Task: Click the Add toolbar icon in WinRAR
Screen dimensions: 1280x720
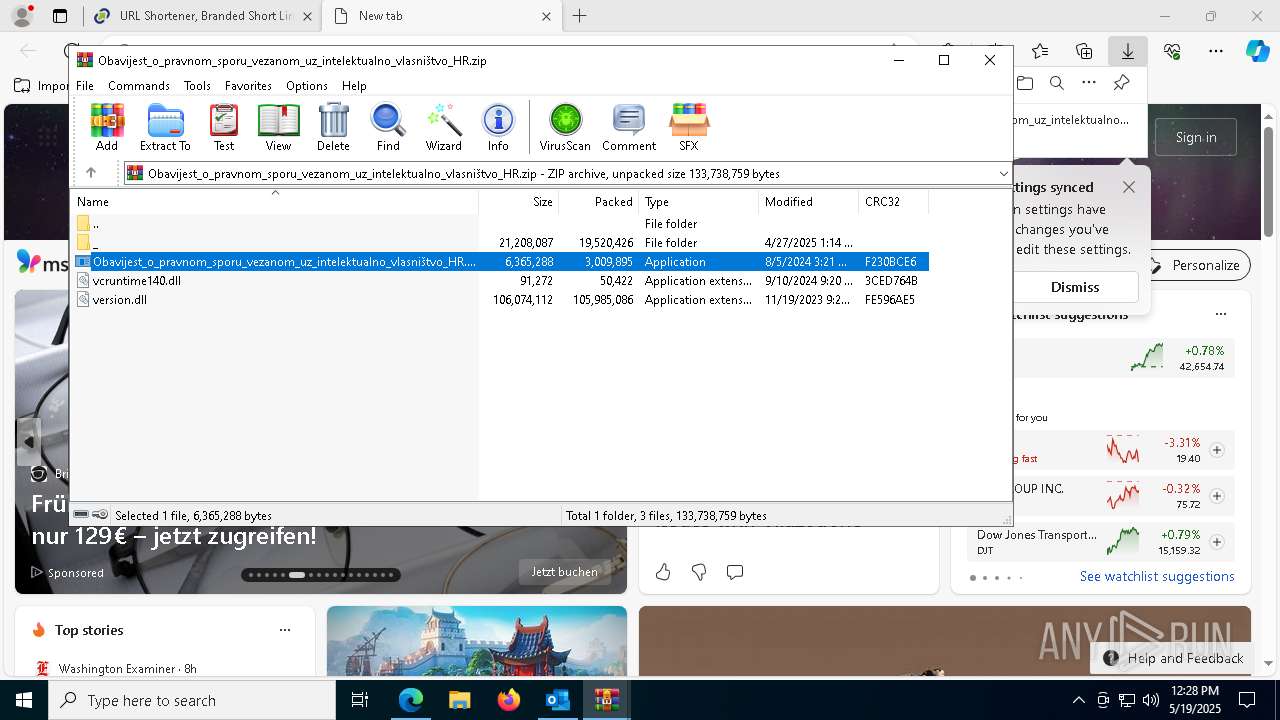Action: pyautogui.click(x=107, y=127)
